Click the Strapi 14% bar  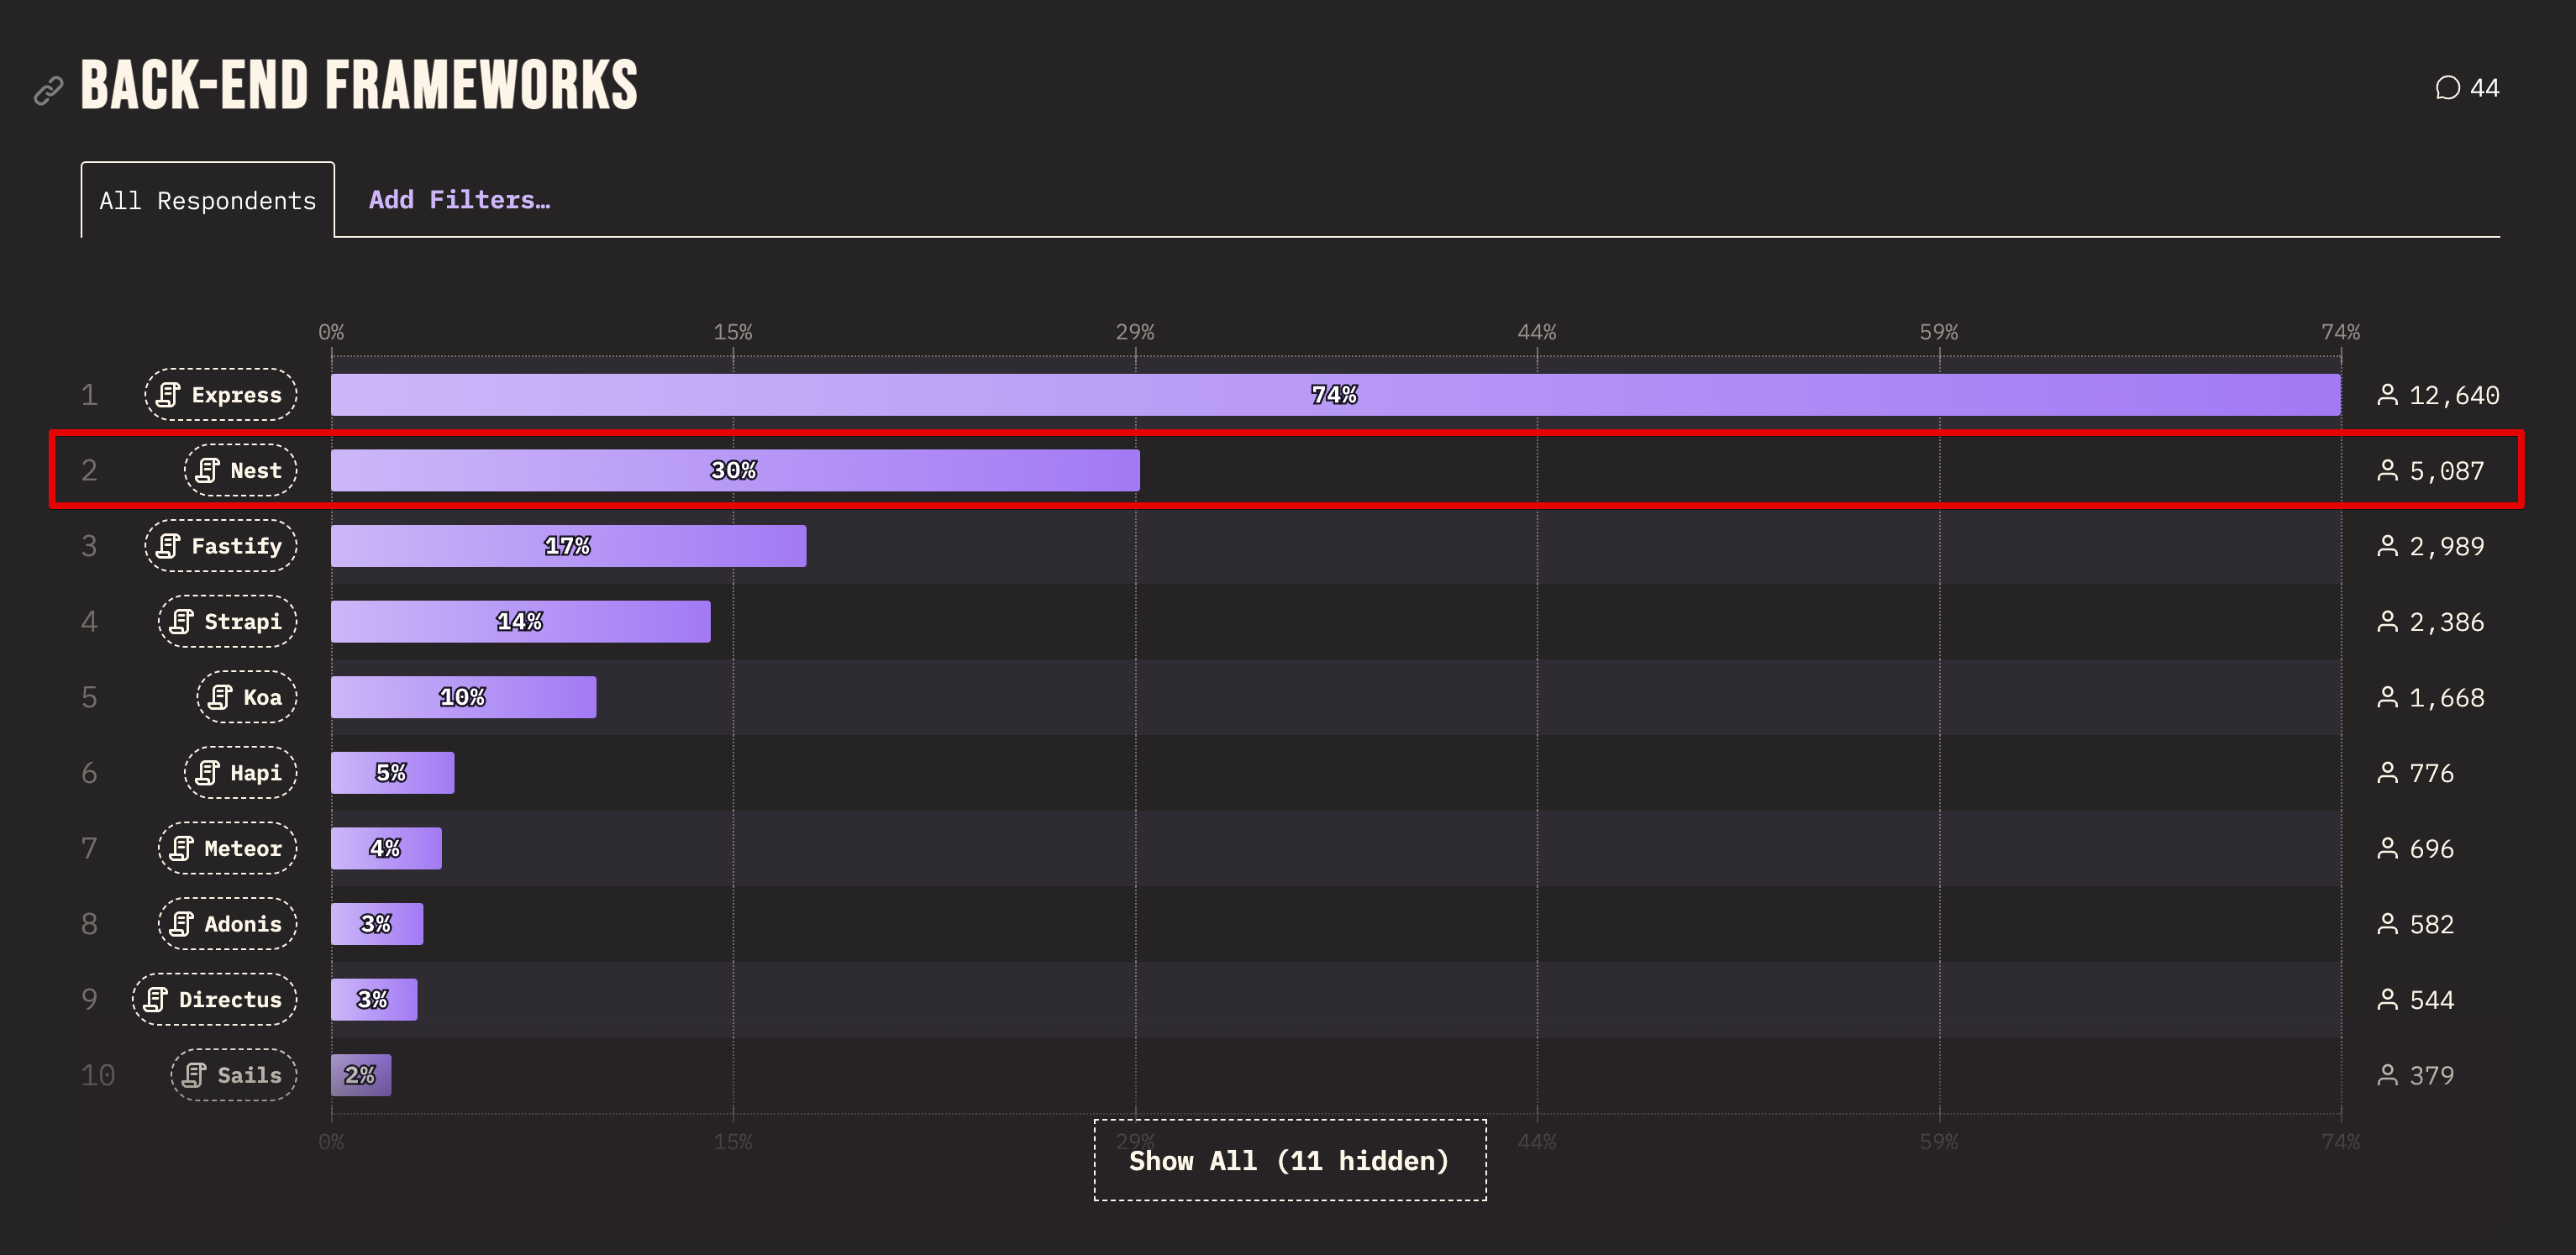click(x=520, y=622)
